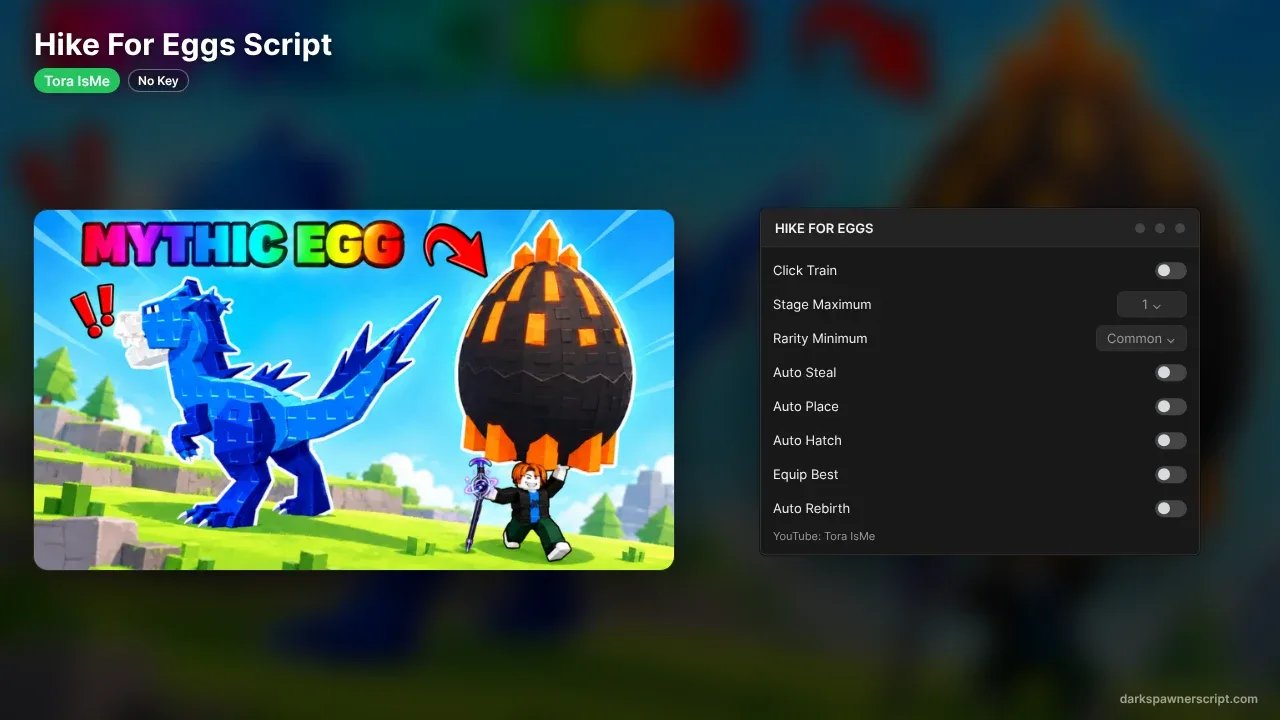Screen dimensions: 1280x720
Task: Turn on Auto Steal switch
Action: [1171, 372]
